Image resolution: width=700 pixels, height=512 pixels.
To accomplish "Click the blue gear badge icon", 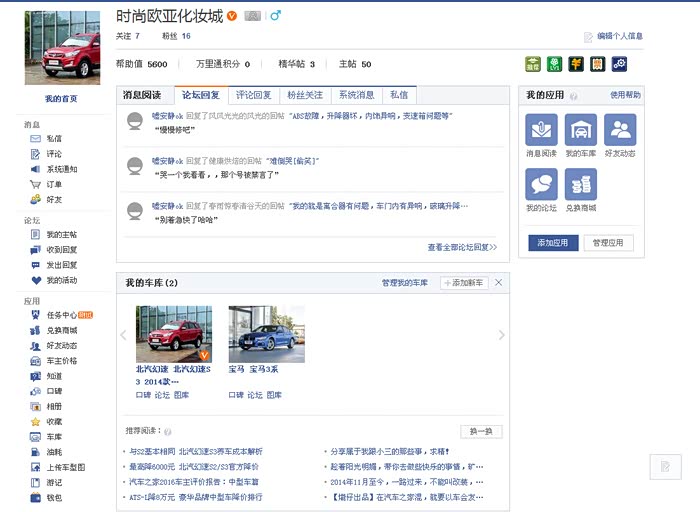I will pyautogui.click(x=620, y=64).
